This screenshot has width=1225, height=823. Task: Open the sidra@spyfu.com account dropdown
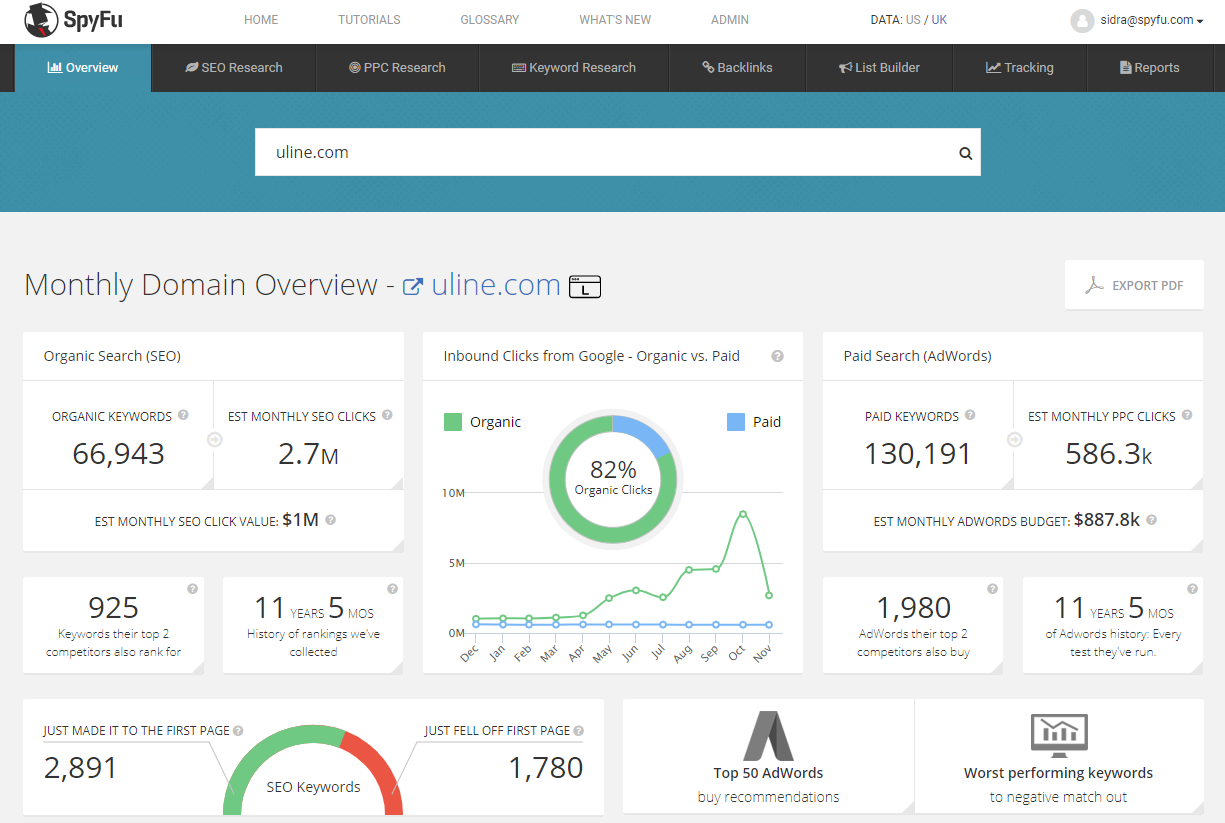(1137, 20)
